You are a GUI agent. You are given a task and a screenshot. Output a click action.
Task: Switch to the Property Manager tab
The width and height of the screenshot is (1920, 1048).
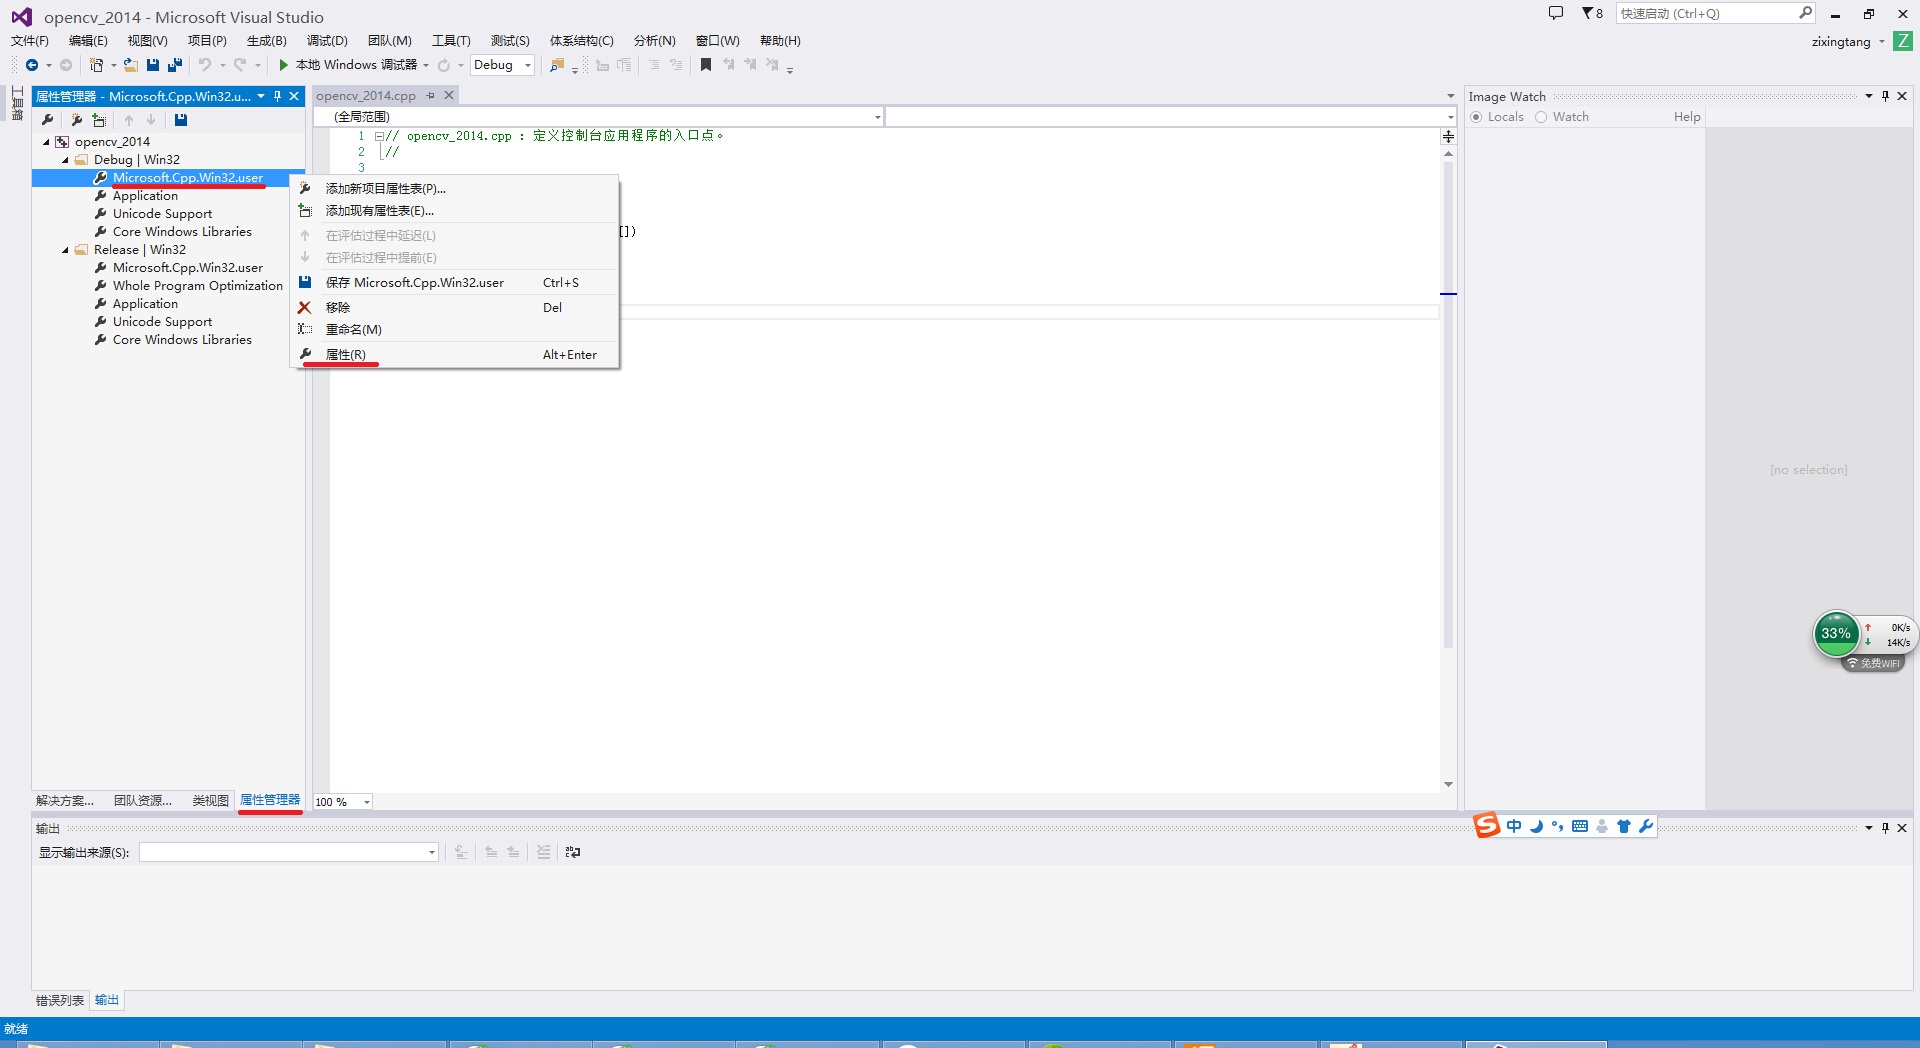tap(270, 800)
